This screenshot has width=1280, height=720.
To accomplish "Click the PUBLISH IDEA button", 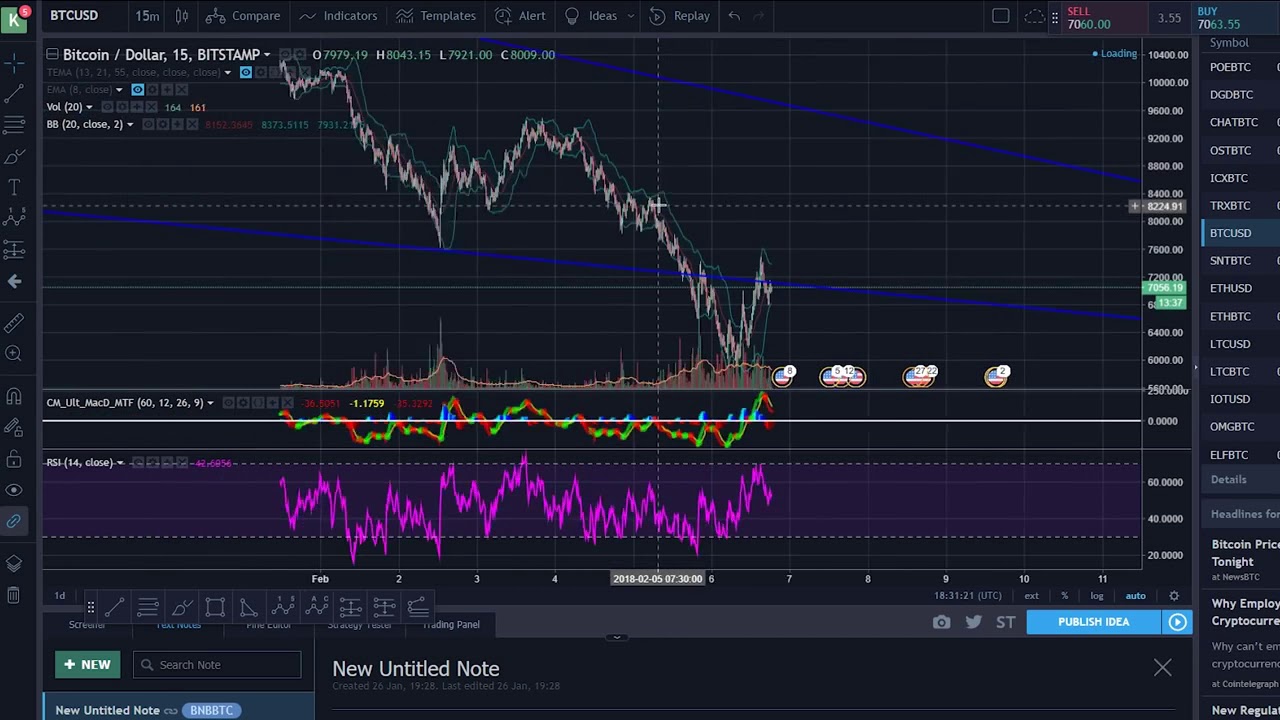I will 1093,622.
